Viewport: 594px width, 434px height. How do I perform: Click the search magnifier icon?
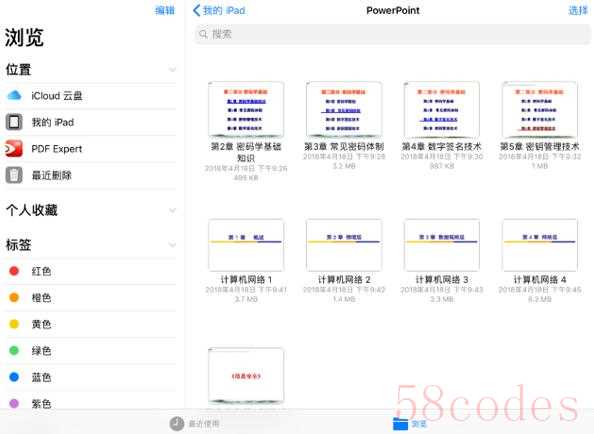[203, 34]
